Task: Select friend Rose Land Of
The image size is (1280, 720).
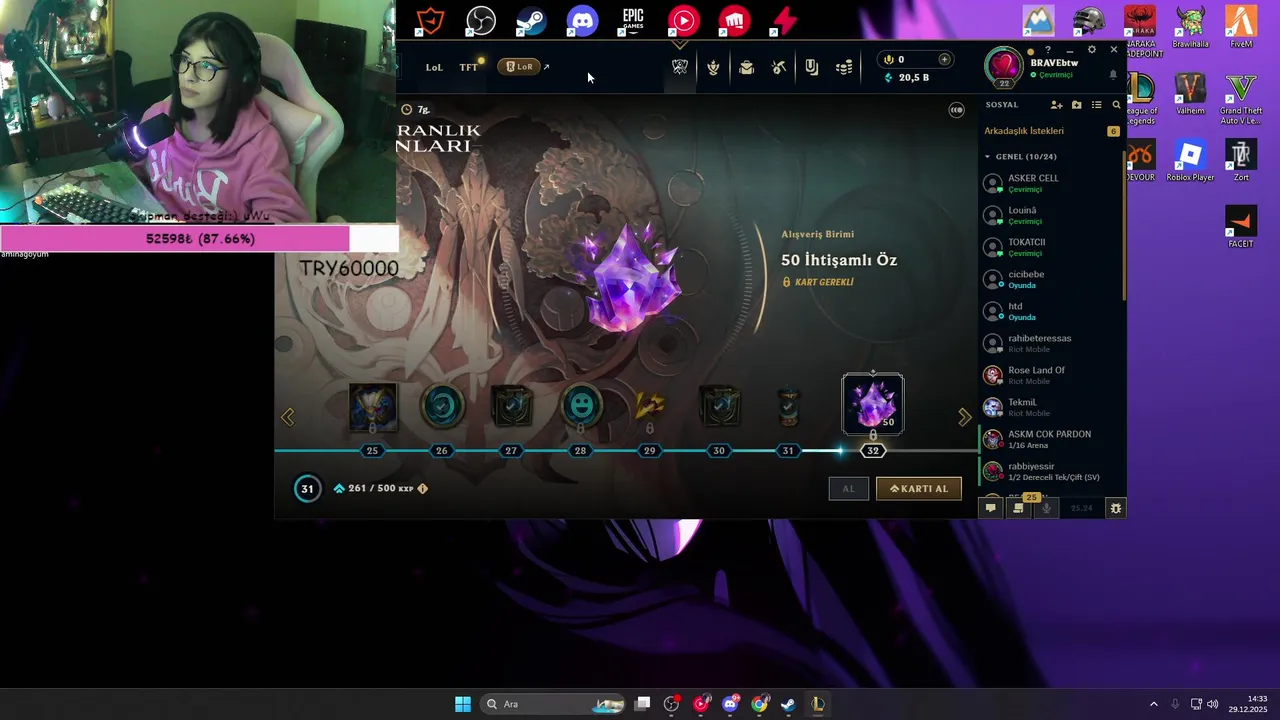Action: coord(1051,375)
